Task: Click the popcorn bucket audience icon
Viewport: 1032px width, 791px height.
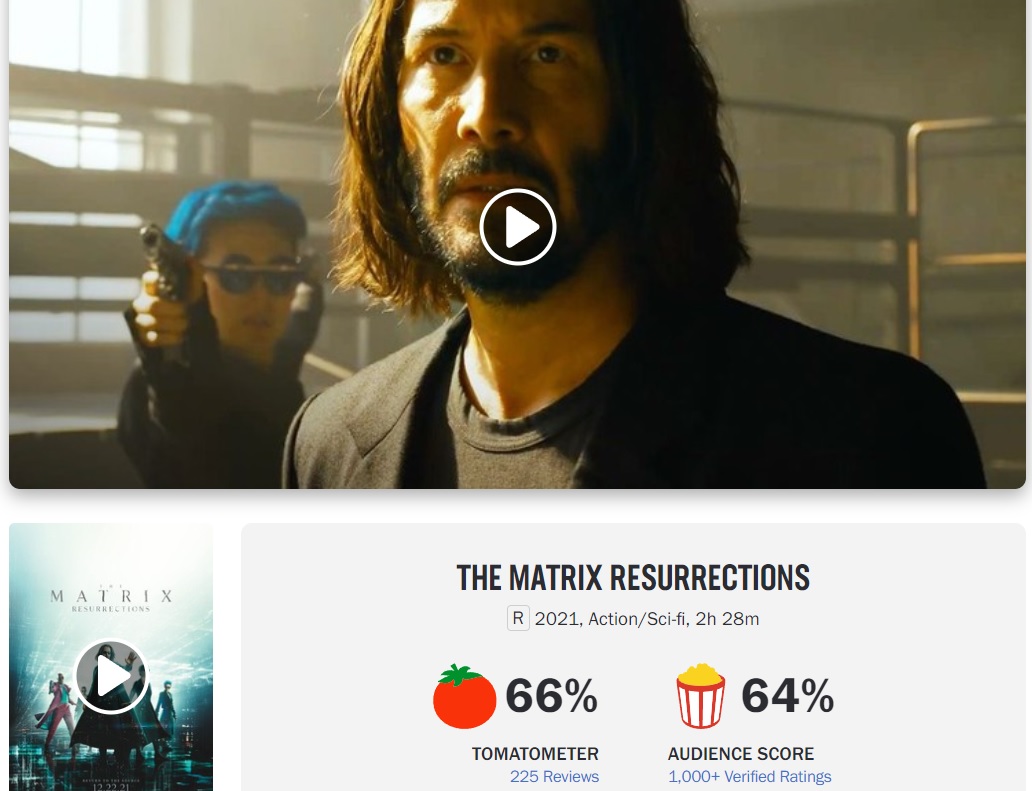Action: pos(700,696)
